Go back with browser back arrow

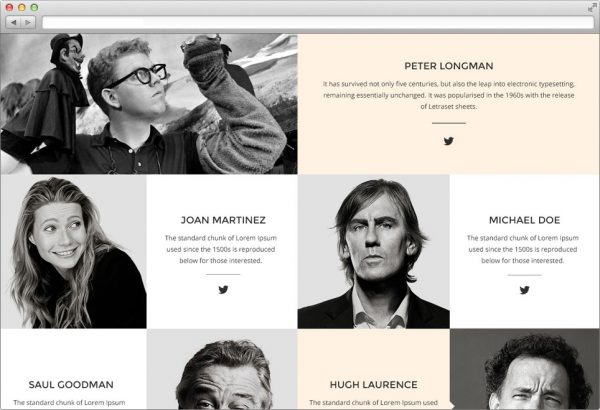click(x=14, y=22)
